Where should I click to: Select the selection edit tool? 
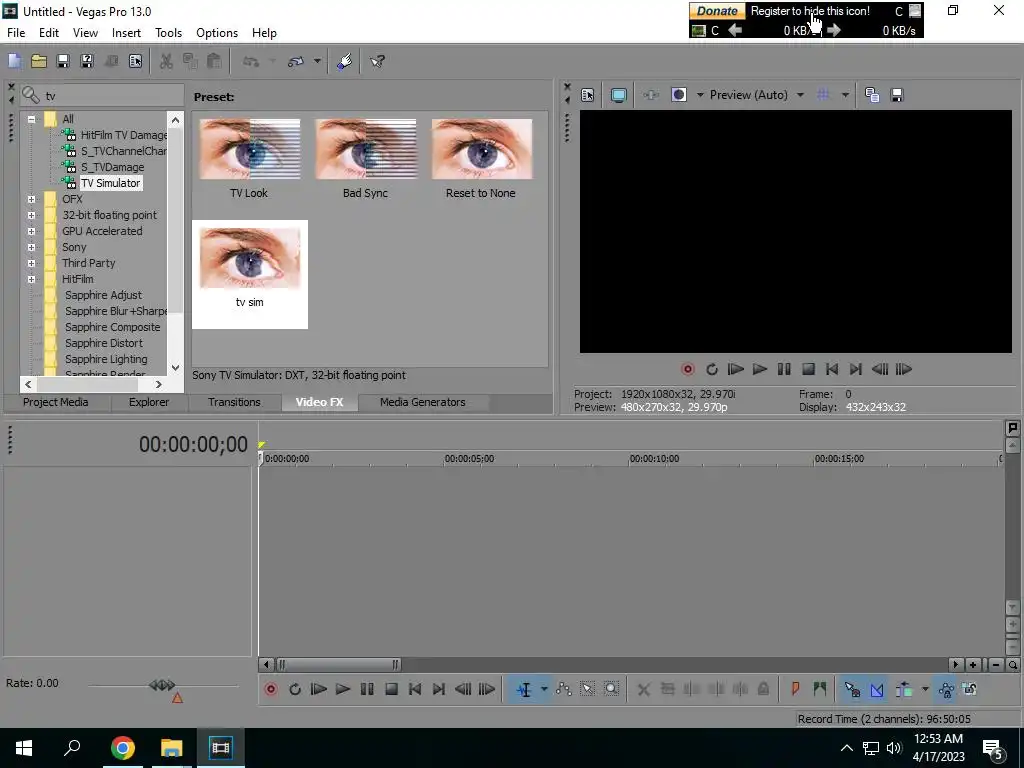tap(587, 689)
